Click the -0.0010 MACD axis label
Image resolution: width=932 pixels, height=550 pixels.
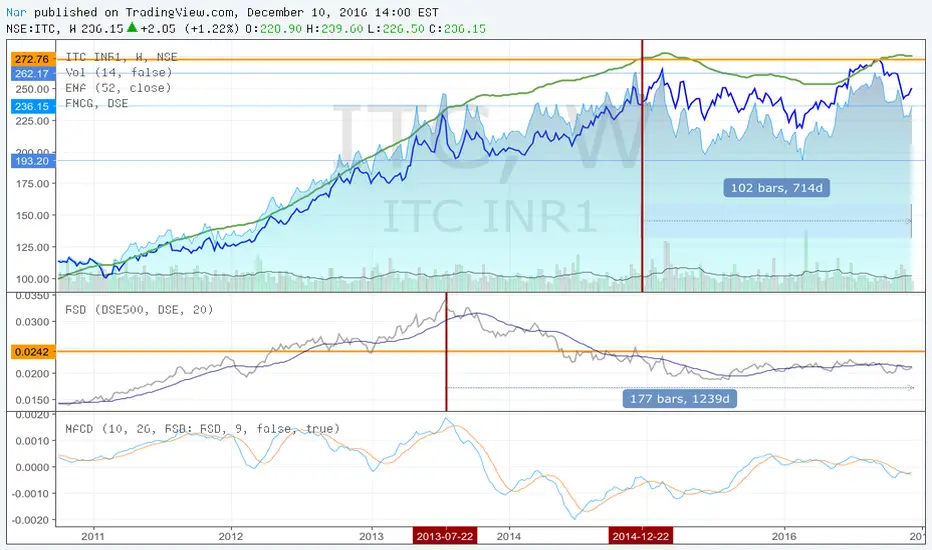[31, 494]
